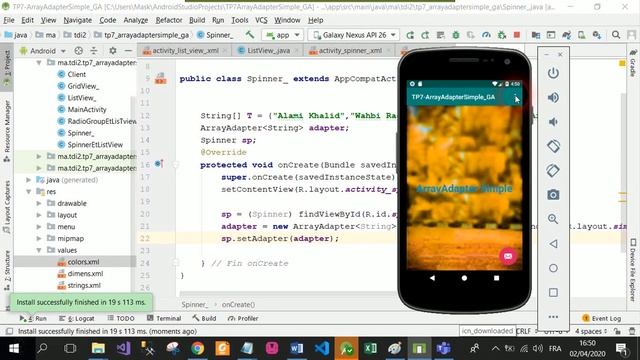Viewport: 640px width, 360px height.
Task: Open the app overflow menu in phone
Action: (515, 97)
